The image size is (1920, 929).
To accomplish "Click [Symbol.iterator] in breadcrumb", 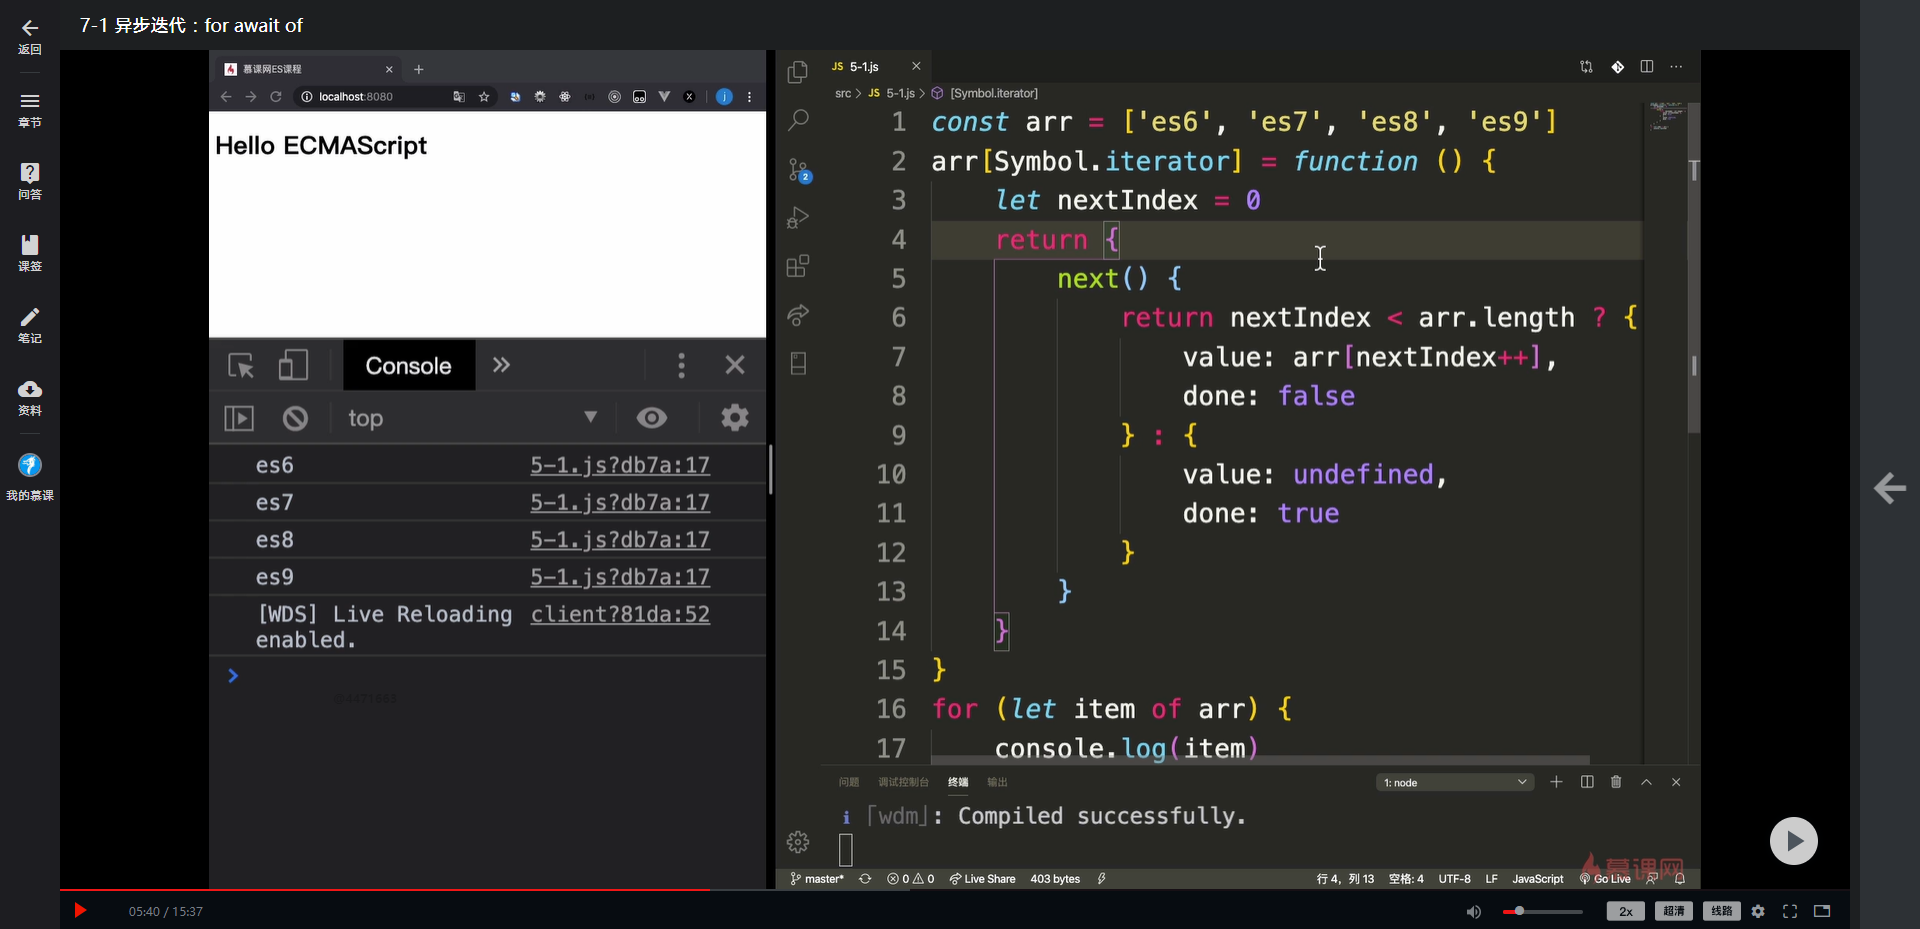I will 993,93.
